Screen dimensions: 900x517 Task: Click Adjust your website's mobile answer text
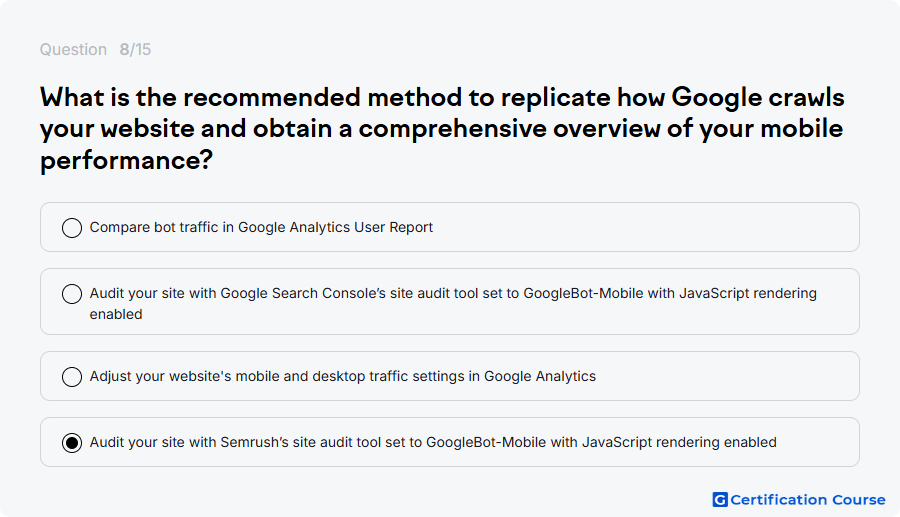pyautogui.click(x=343, y=376)
